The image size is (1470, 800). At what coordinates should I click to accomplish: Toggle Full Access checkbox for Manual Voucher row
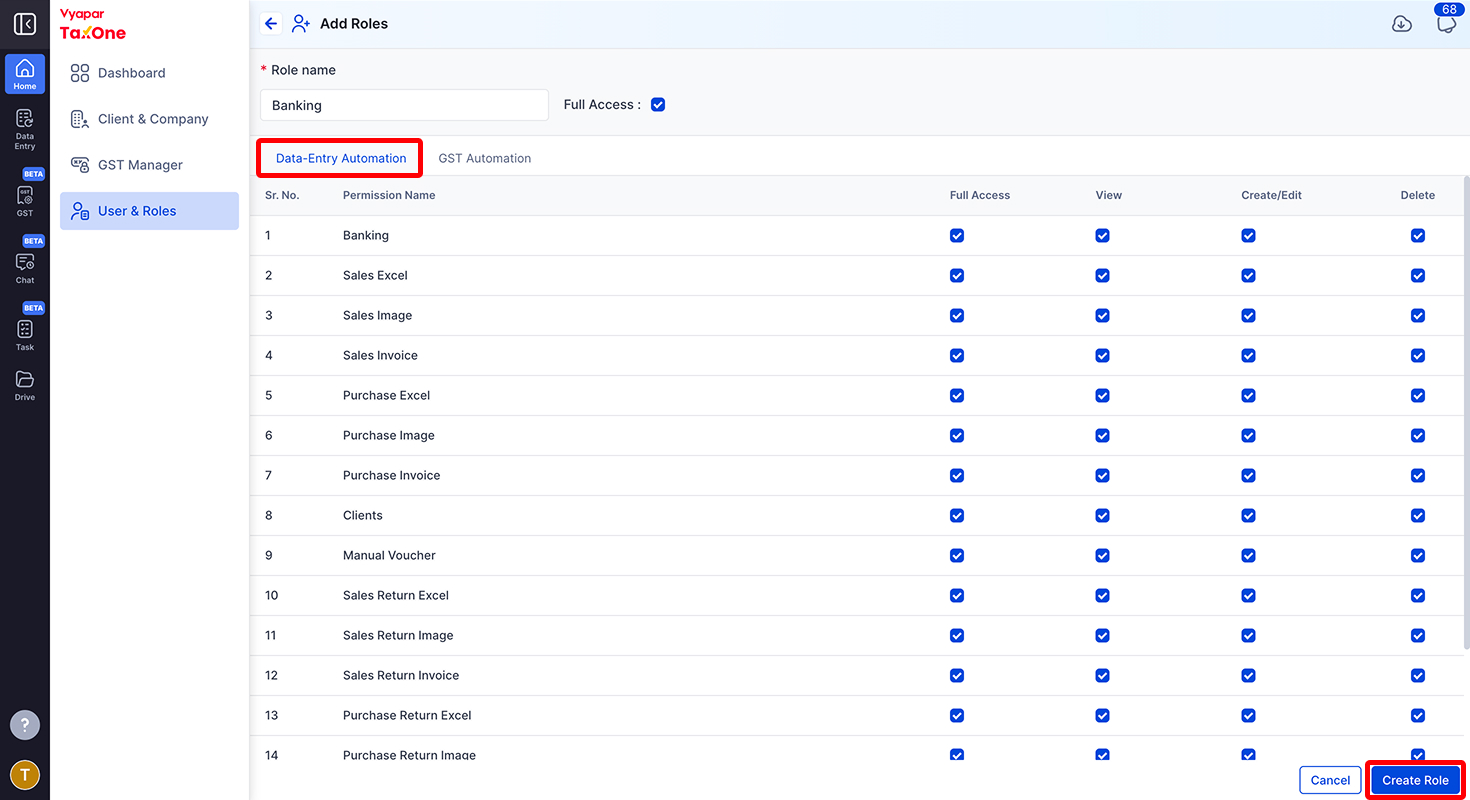957,555
